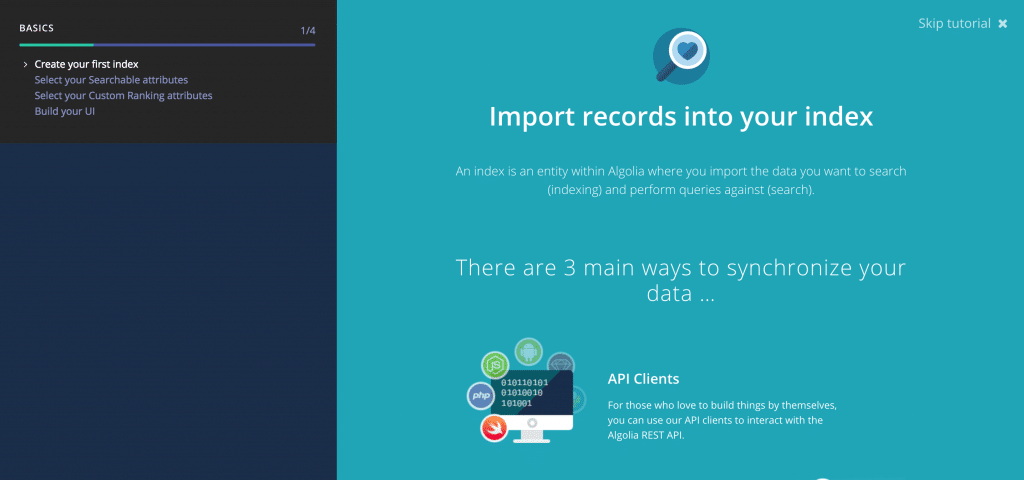The height and width of the screenshot is (480, 1024).
Task: Click the magnifying glass heart icon
Action: tap(681, 56)
